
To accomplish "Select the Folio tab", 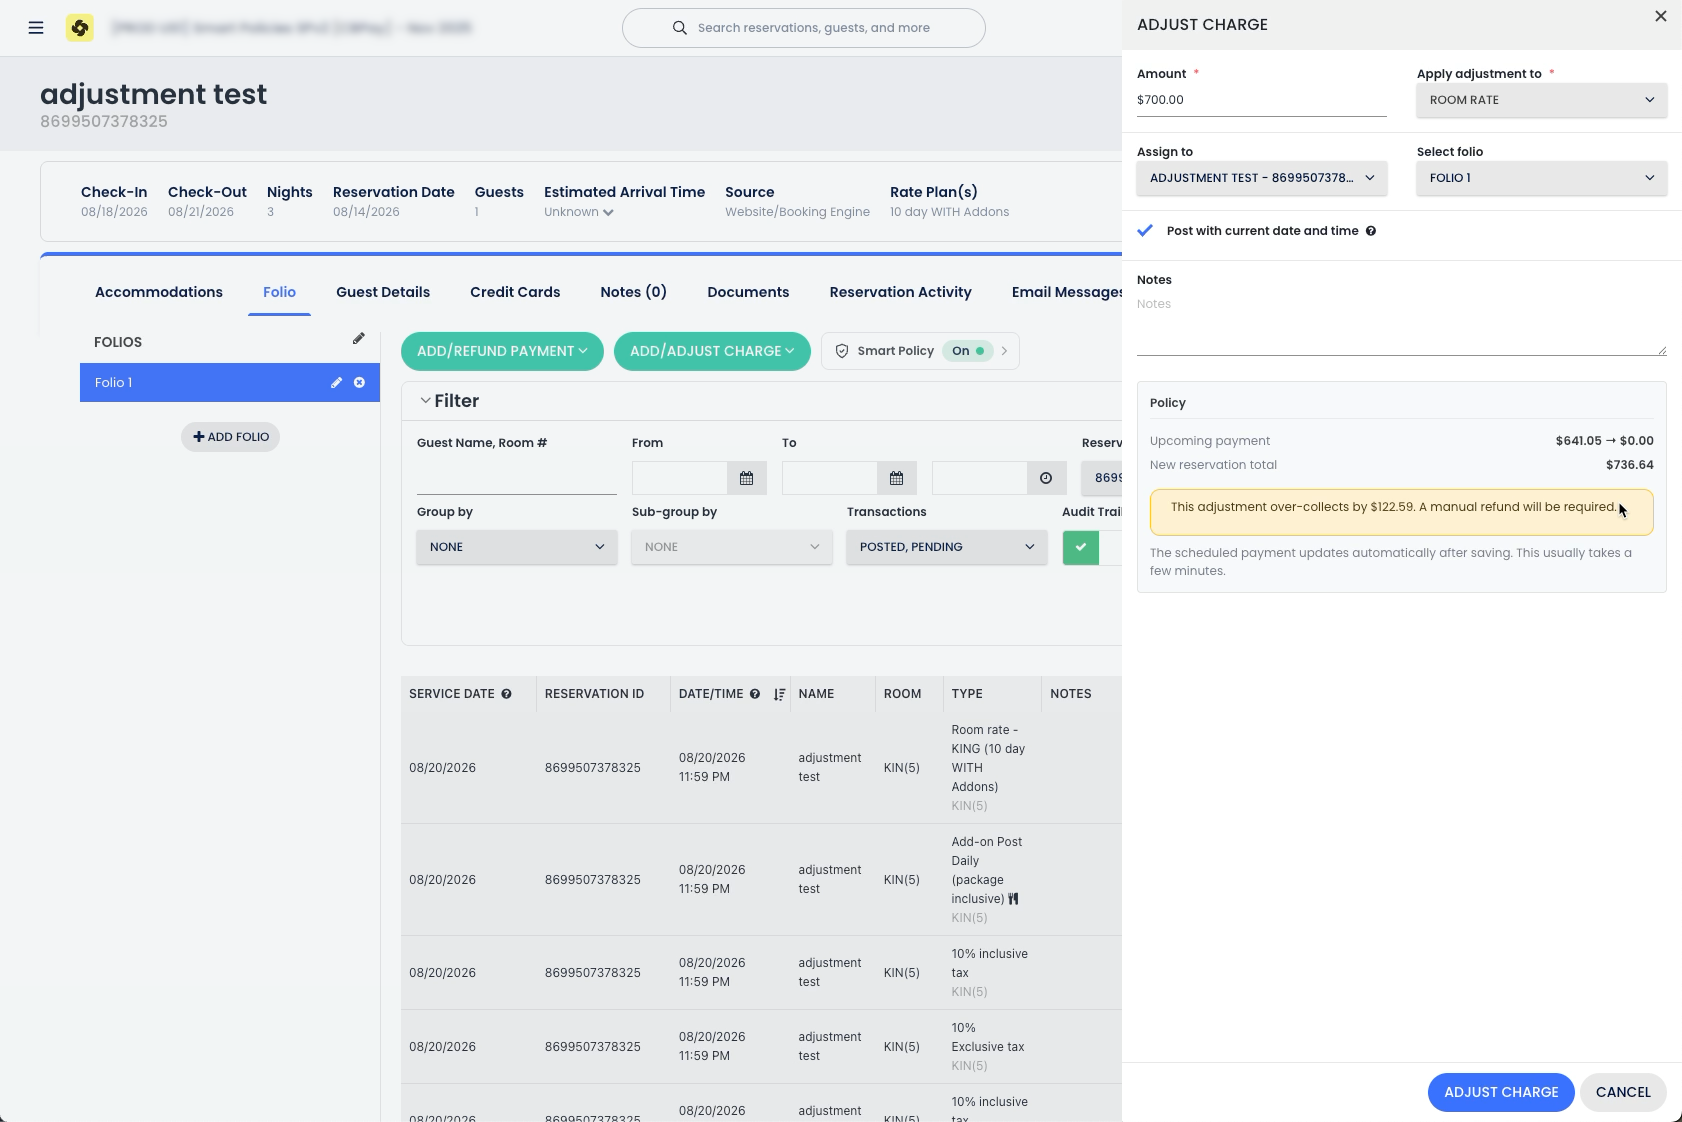I will (x=279, y=292).
